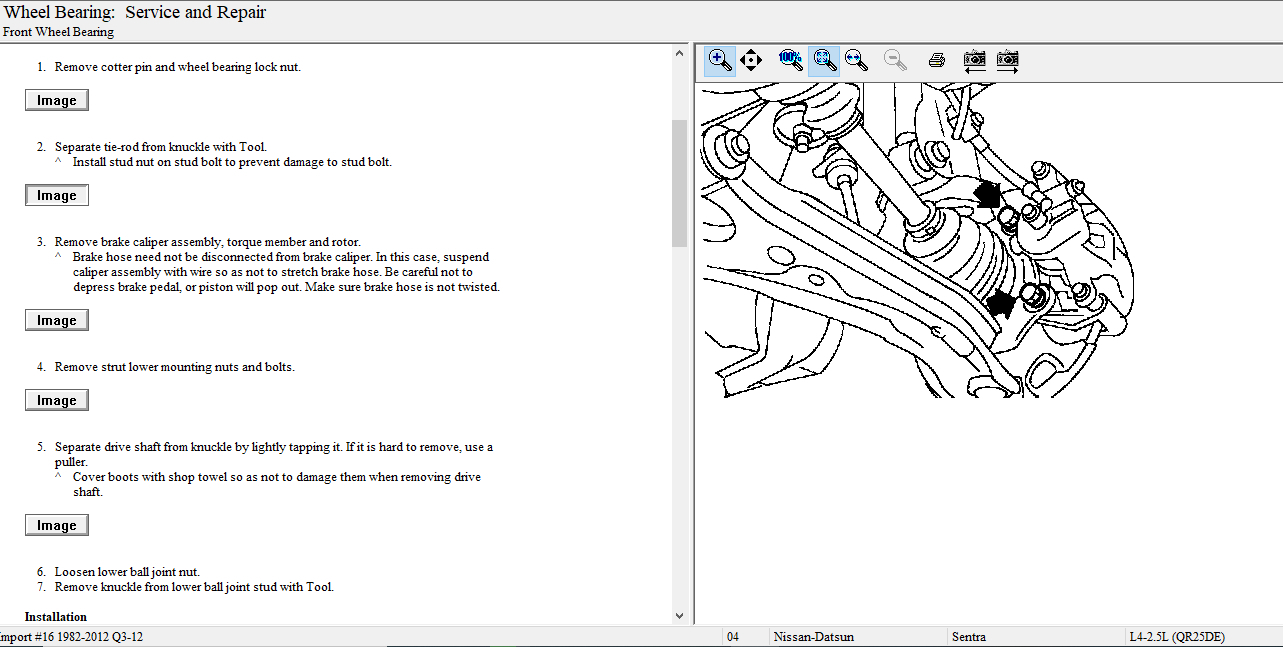Open Image for brake caliper step
The image size is (1283, 647).
57,320
